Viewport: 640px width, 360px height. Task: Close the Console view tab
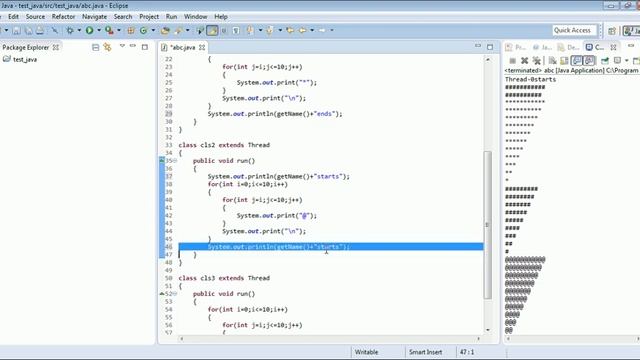point(613,47)
